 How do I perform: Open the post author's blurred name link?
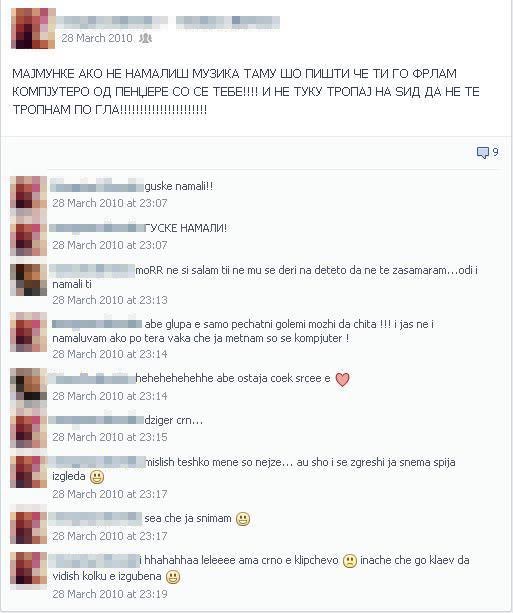(169, 22)
